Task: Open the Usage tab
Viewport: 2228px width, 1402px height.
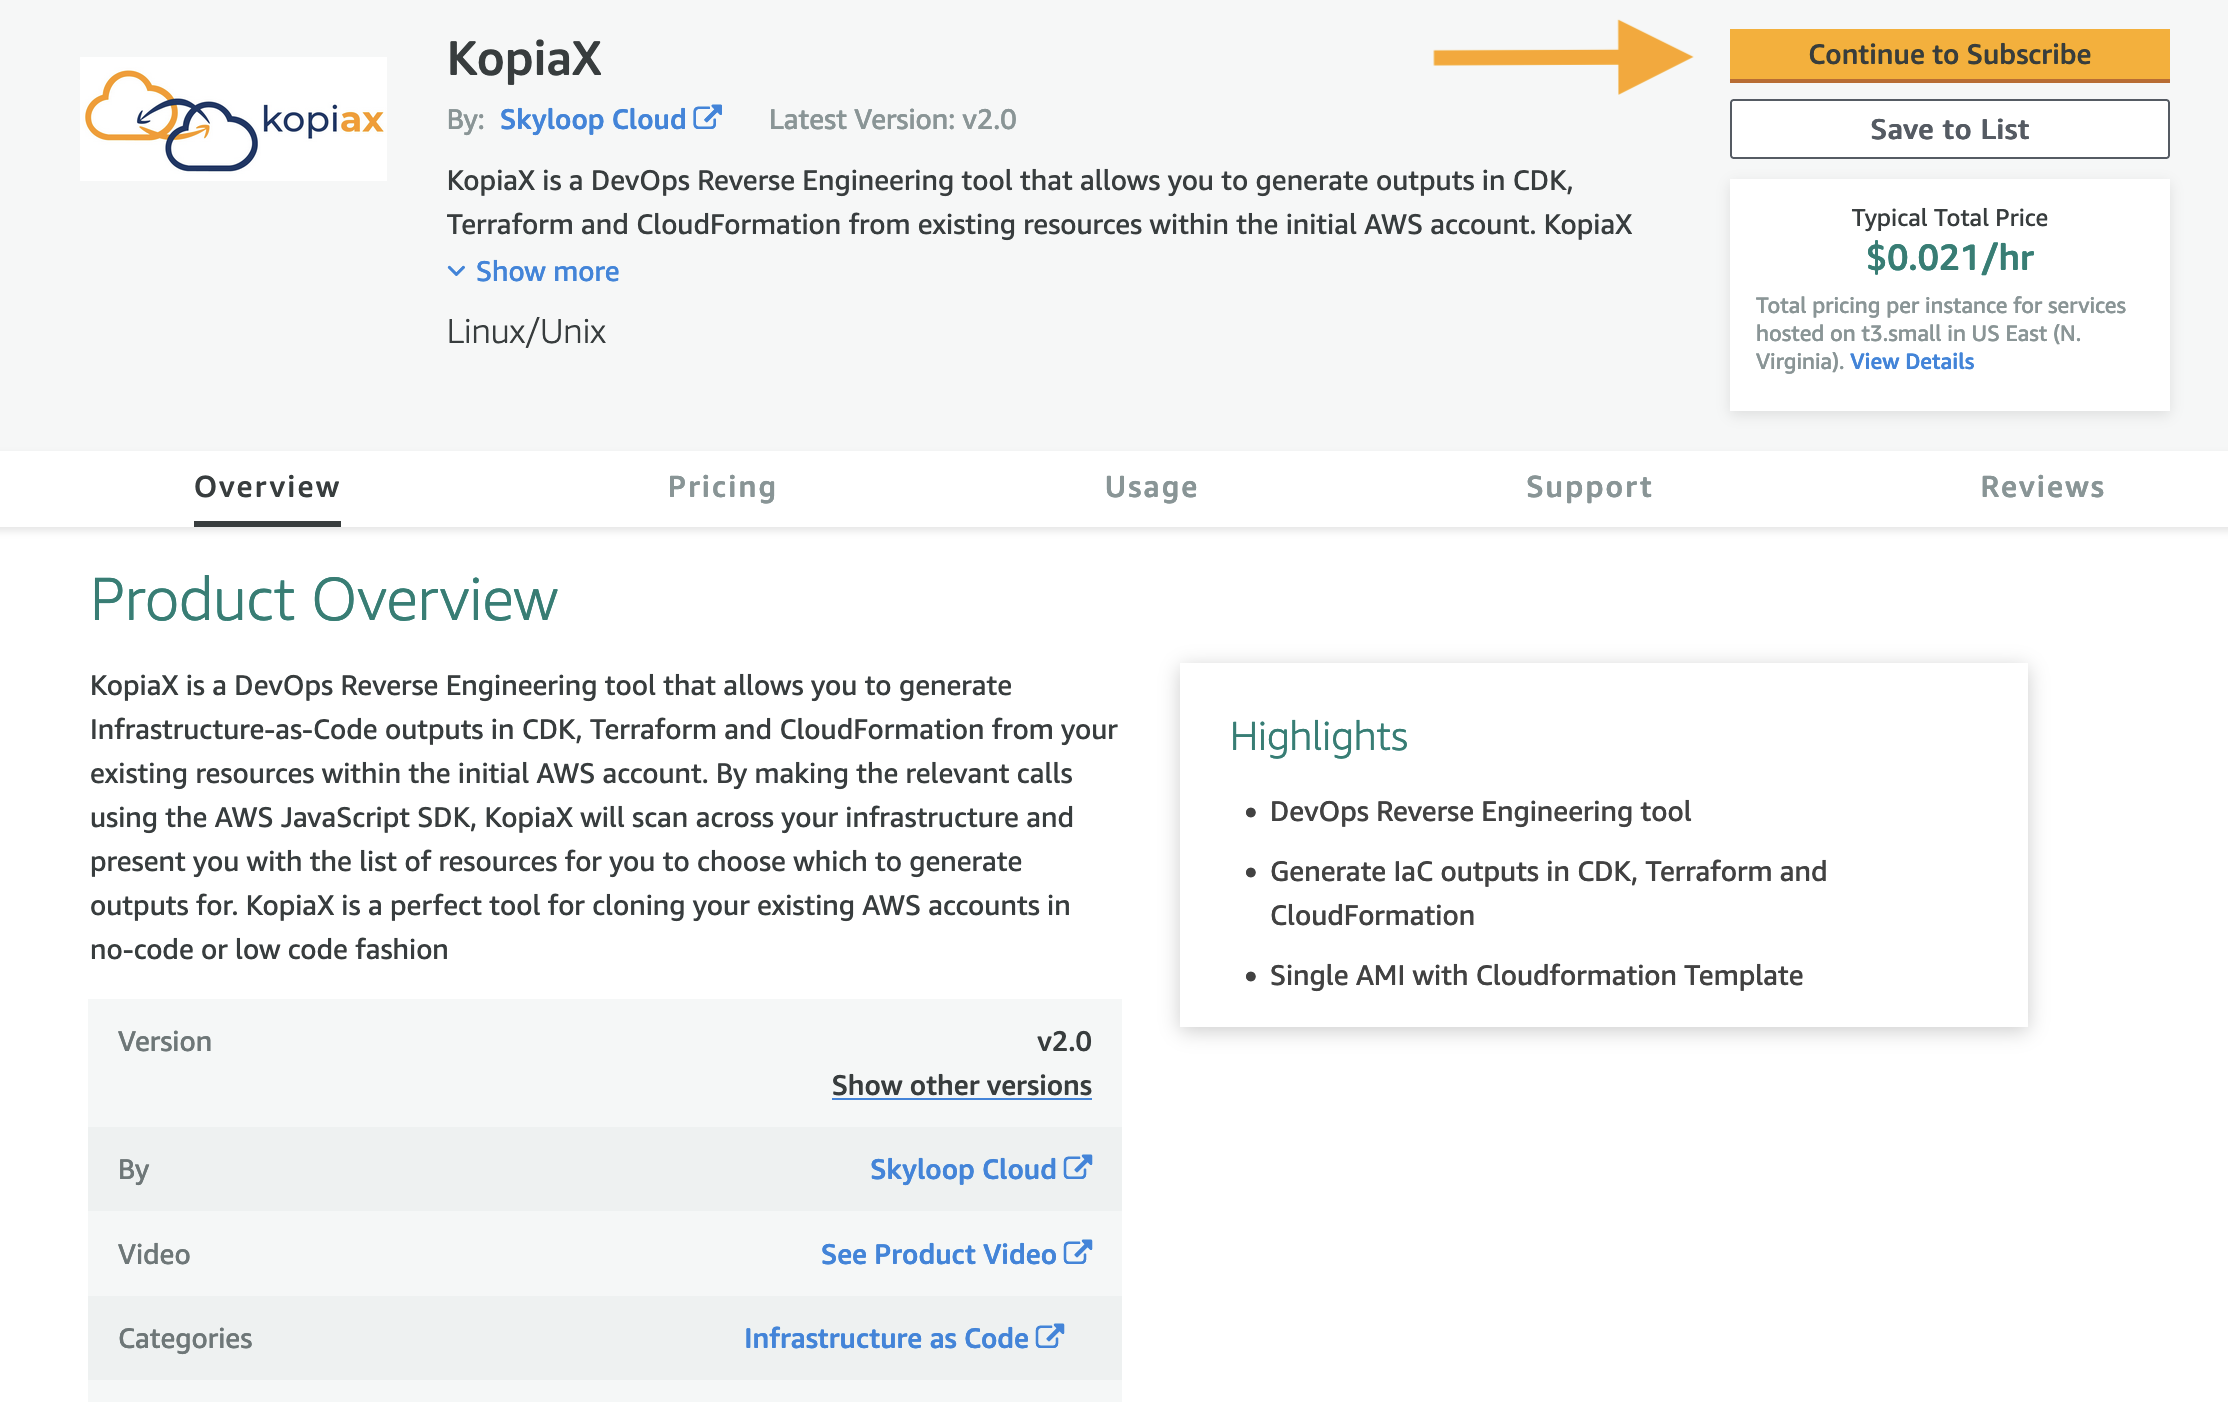Action: coord(1151,487)
